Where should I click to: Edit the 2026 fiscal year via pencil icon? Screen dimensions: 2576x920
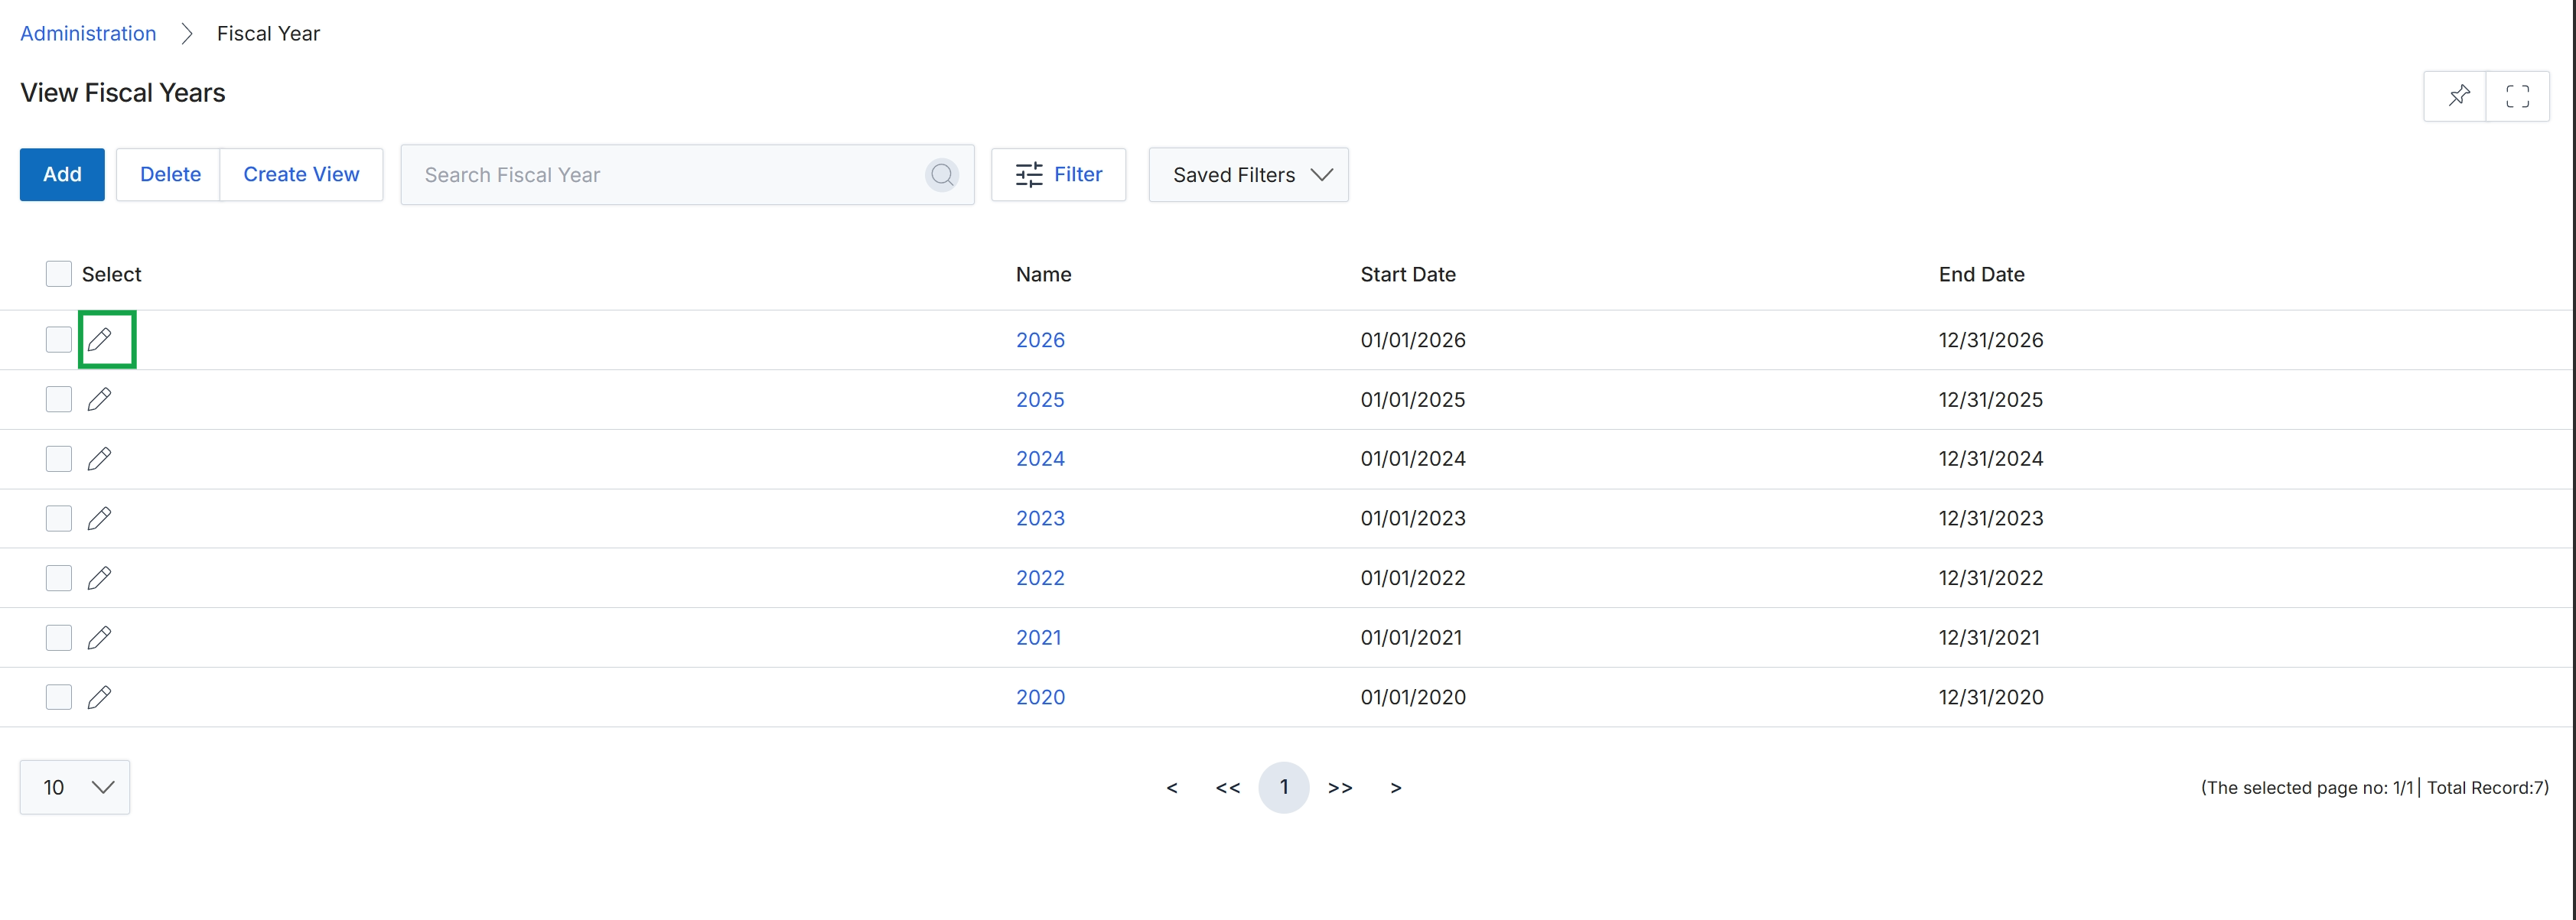[x=99, y=340]
